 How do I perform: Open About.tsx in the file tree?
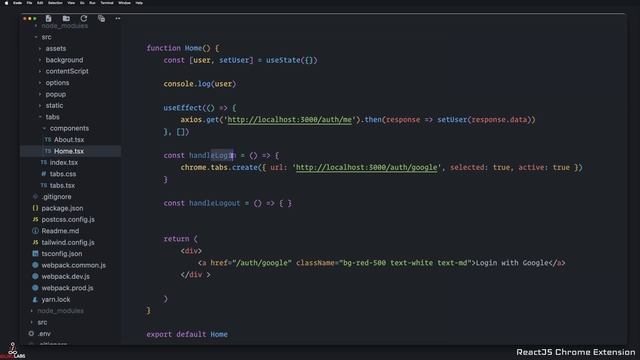69,140
